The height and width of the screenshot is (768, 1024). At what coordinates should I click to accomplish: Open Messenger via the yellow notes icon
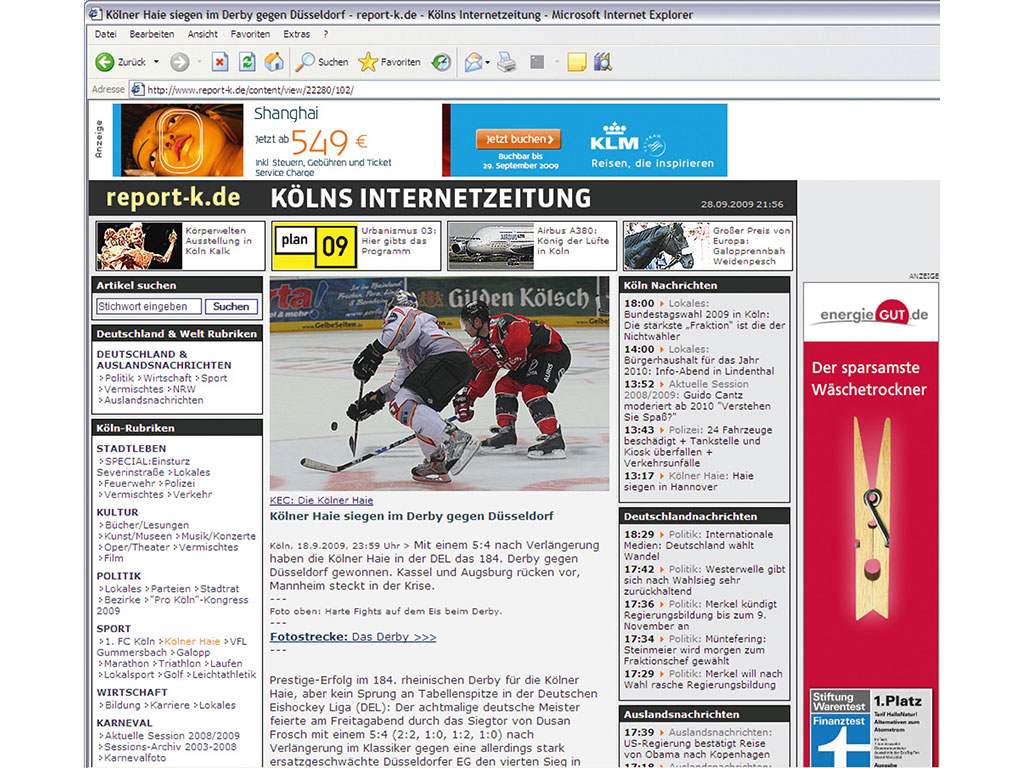click(576, 61)
